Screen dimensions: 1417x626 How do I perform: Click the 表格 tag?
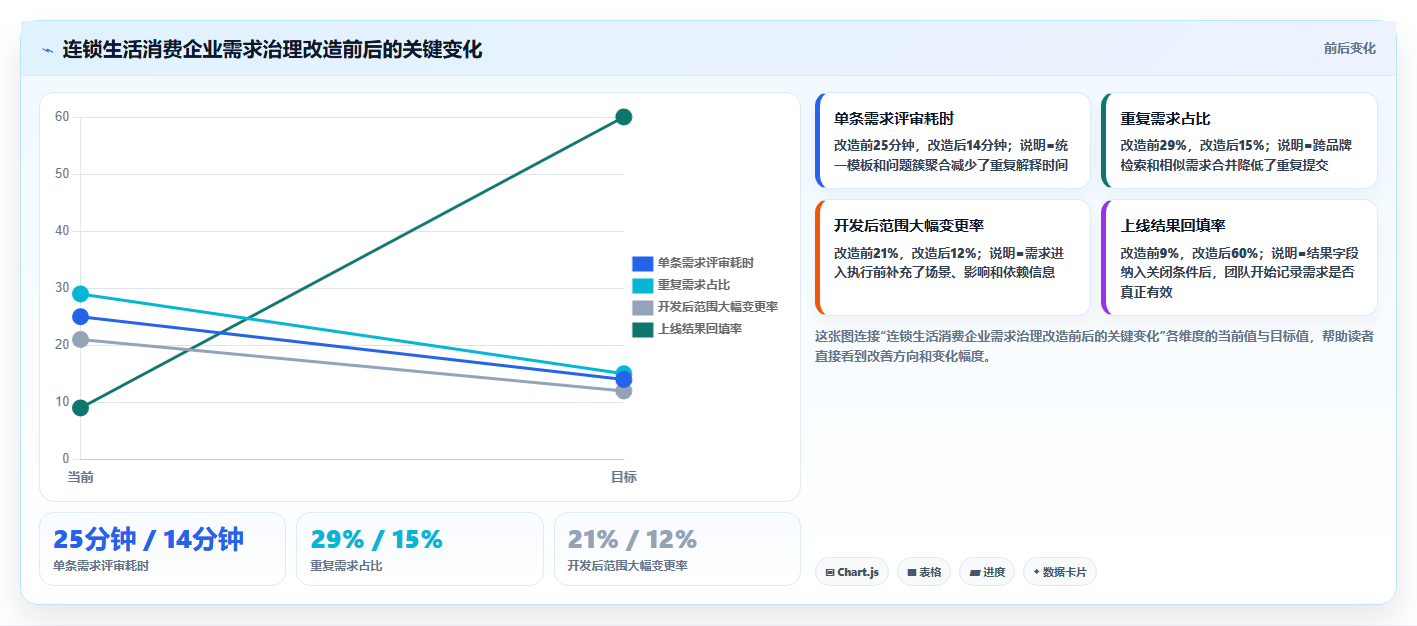tap(924, 572)
